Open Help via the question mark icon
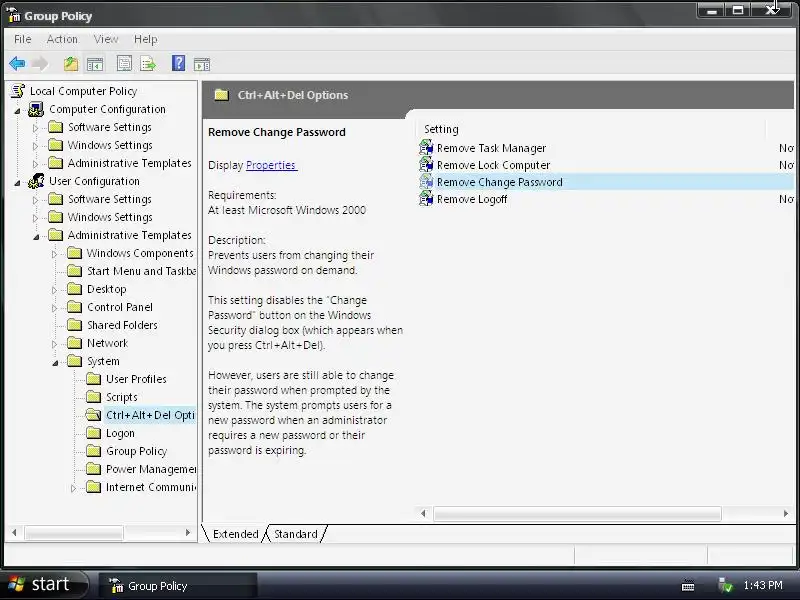 (179, 63)
